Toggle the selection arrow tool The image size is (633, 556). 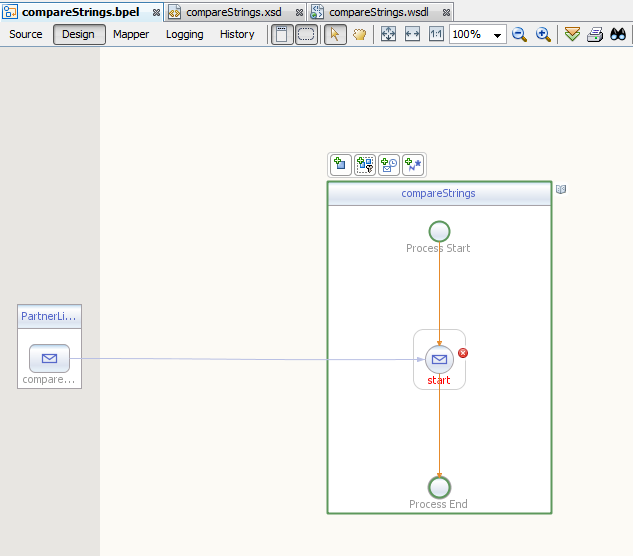335,34
